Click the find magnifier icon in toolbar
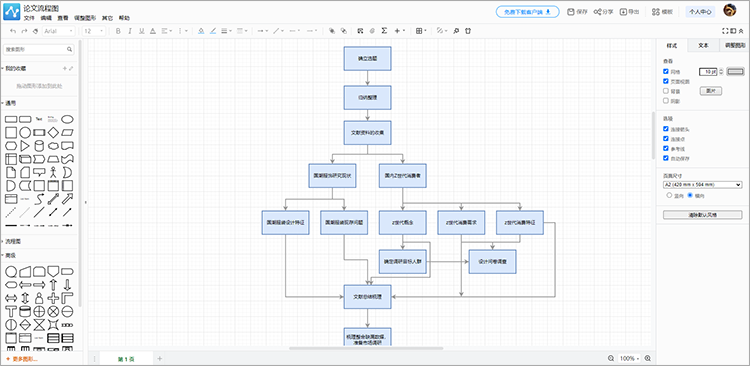Screen dimensions: 750x366 pos(456,31)
